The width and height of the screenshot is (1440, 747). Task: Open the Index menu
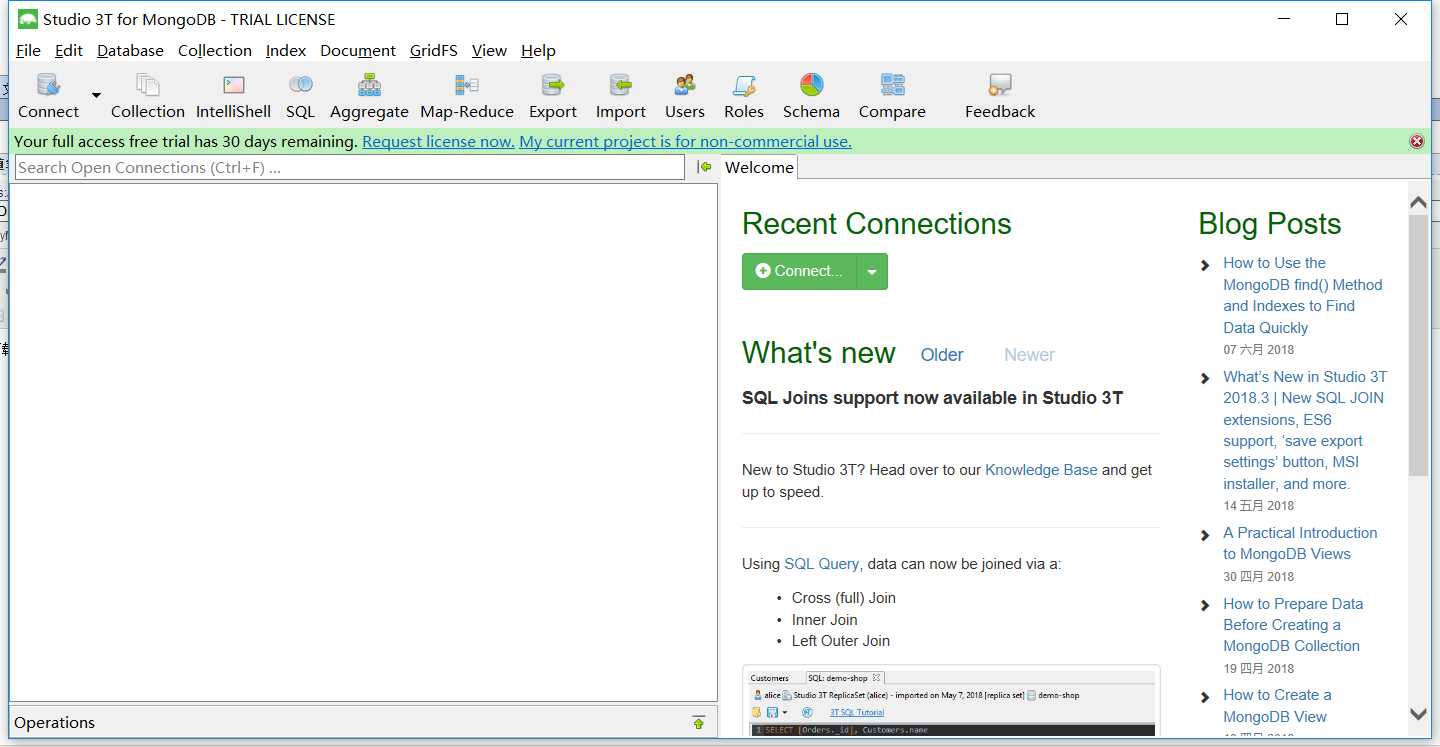tap(286, 50)
